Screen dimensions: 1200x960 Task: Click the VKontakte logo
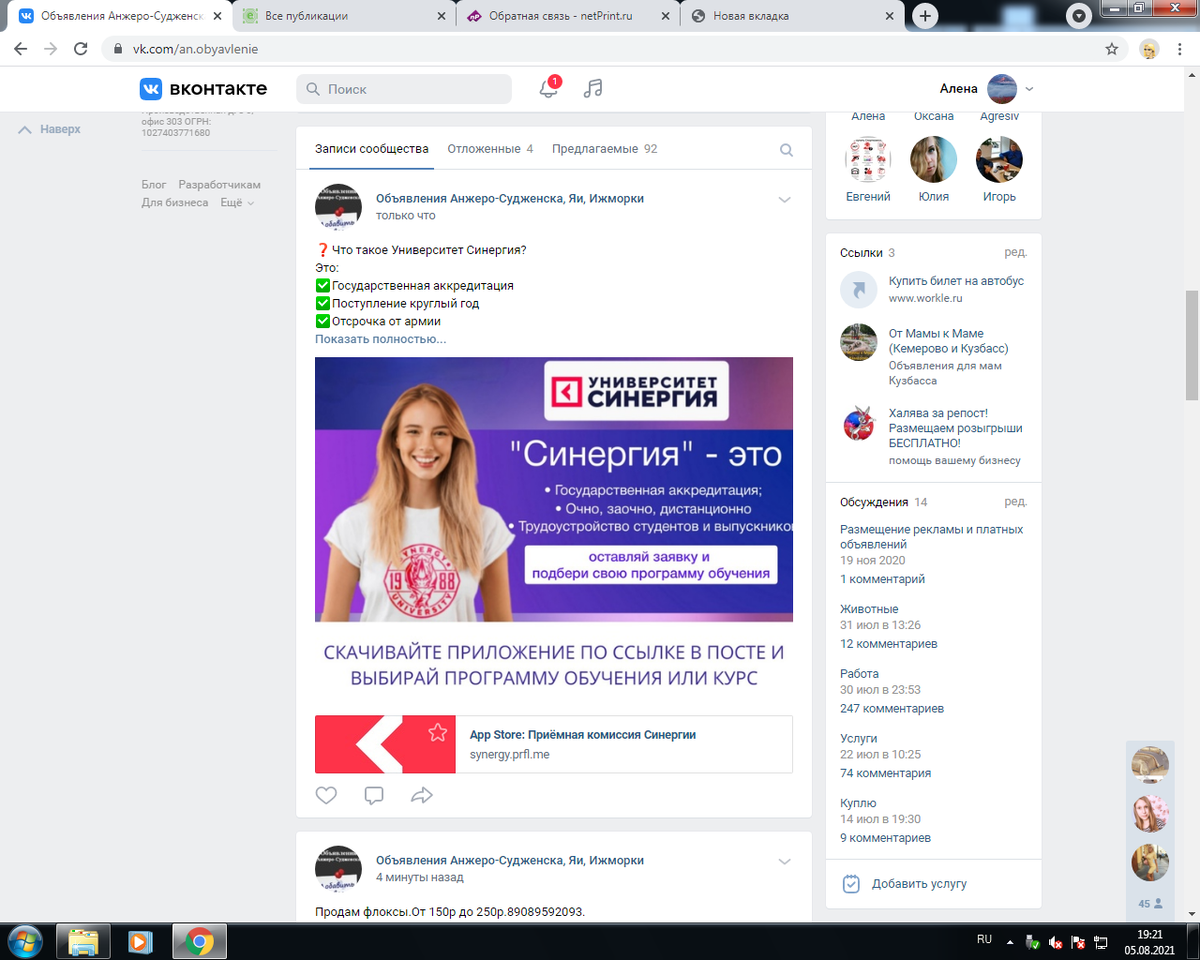(203, 89)
